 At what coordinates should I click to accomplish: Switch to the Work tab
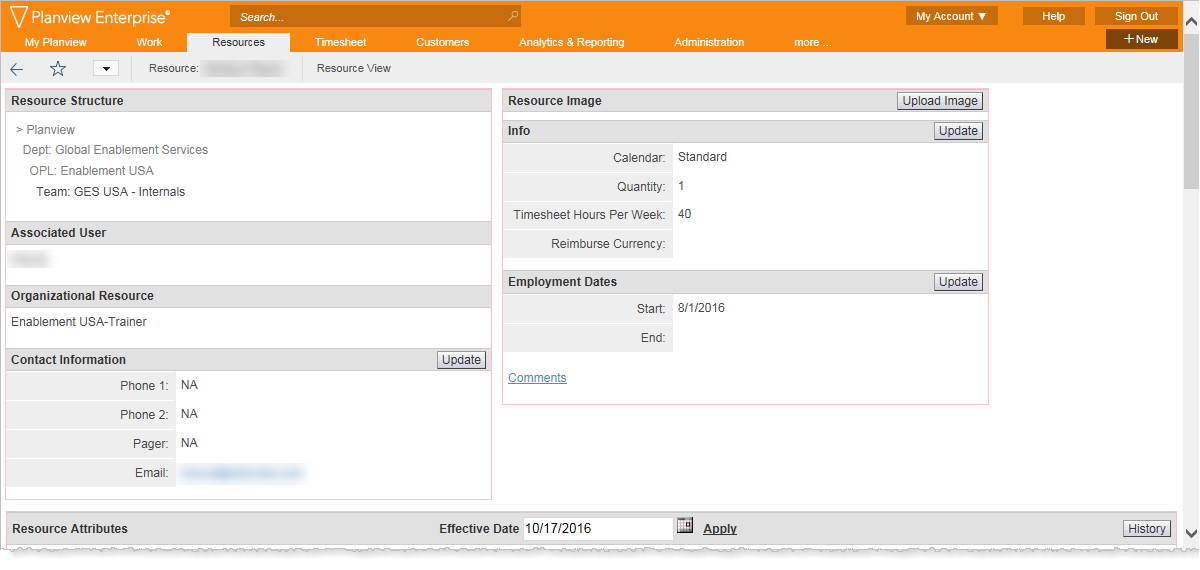tap(149, 42)
